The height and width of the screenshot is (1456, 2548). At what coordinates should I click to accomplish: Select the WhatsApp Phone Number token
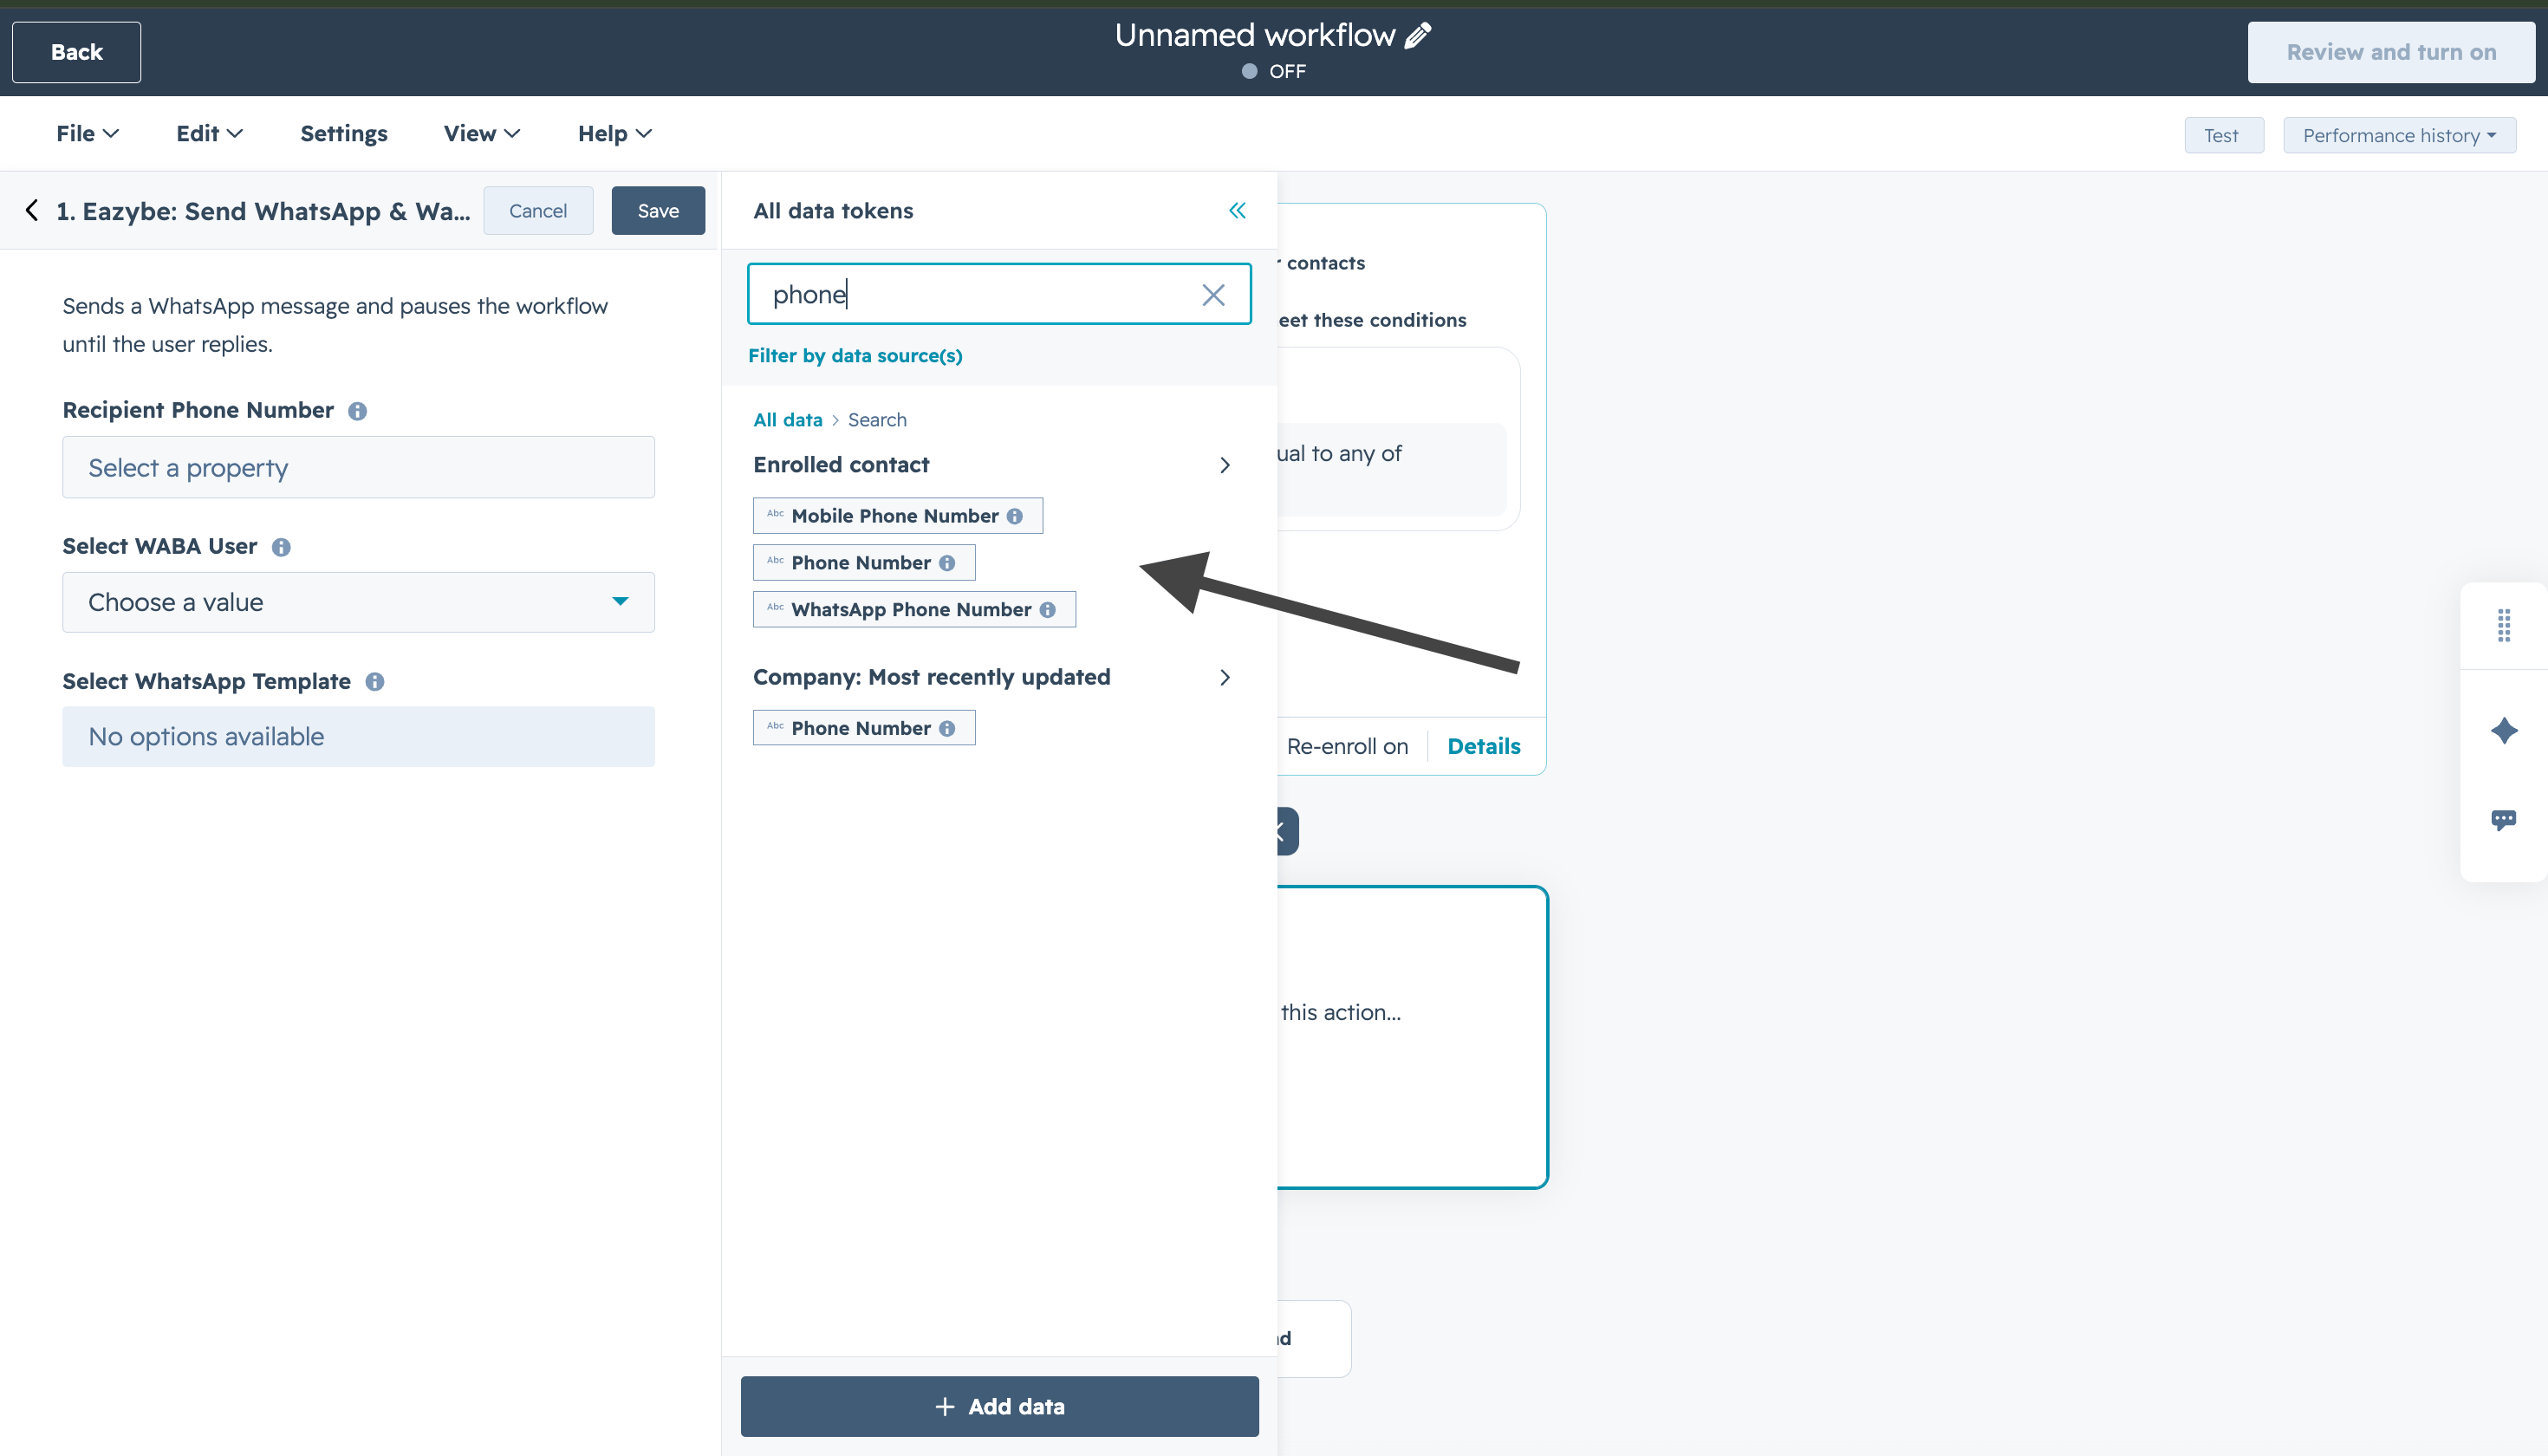[914, 610]
